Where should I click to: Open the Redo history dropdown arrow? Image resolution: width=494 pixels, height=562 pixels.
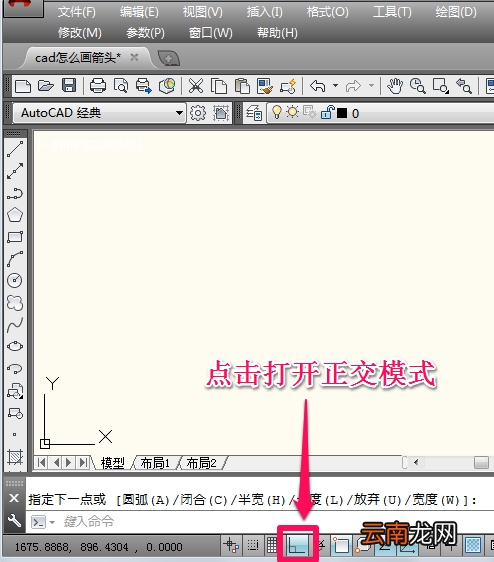(x=371, y=86)
